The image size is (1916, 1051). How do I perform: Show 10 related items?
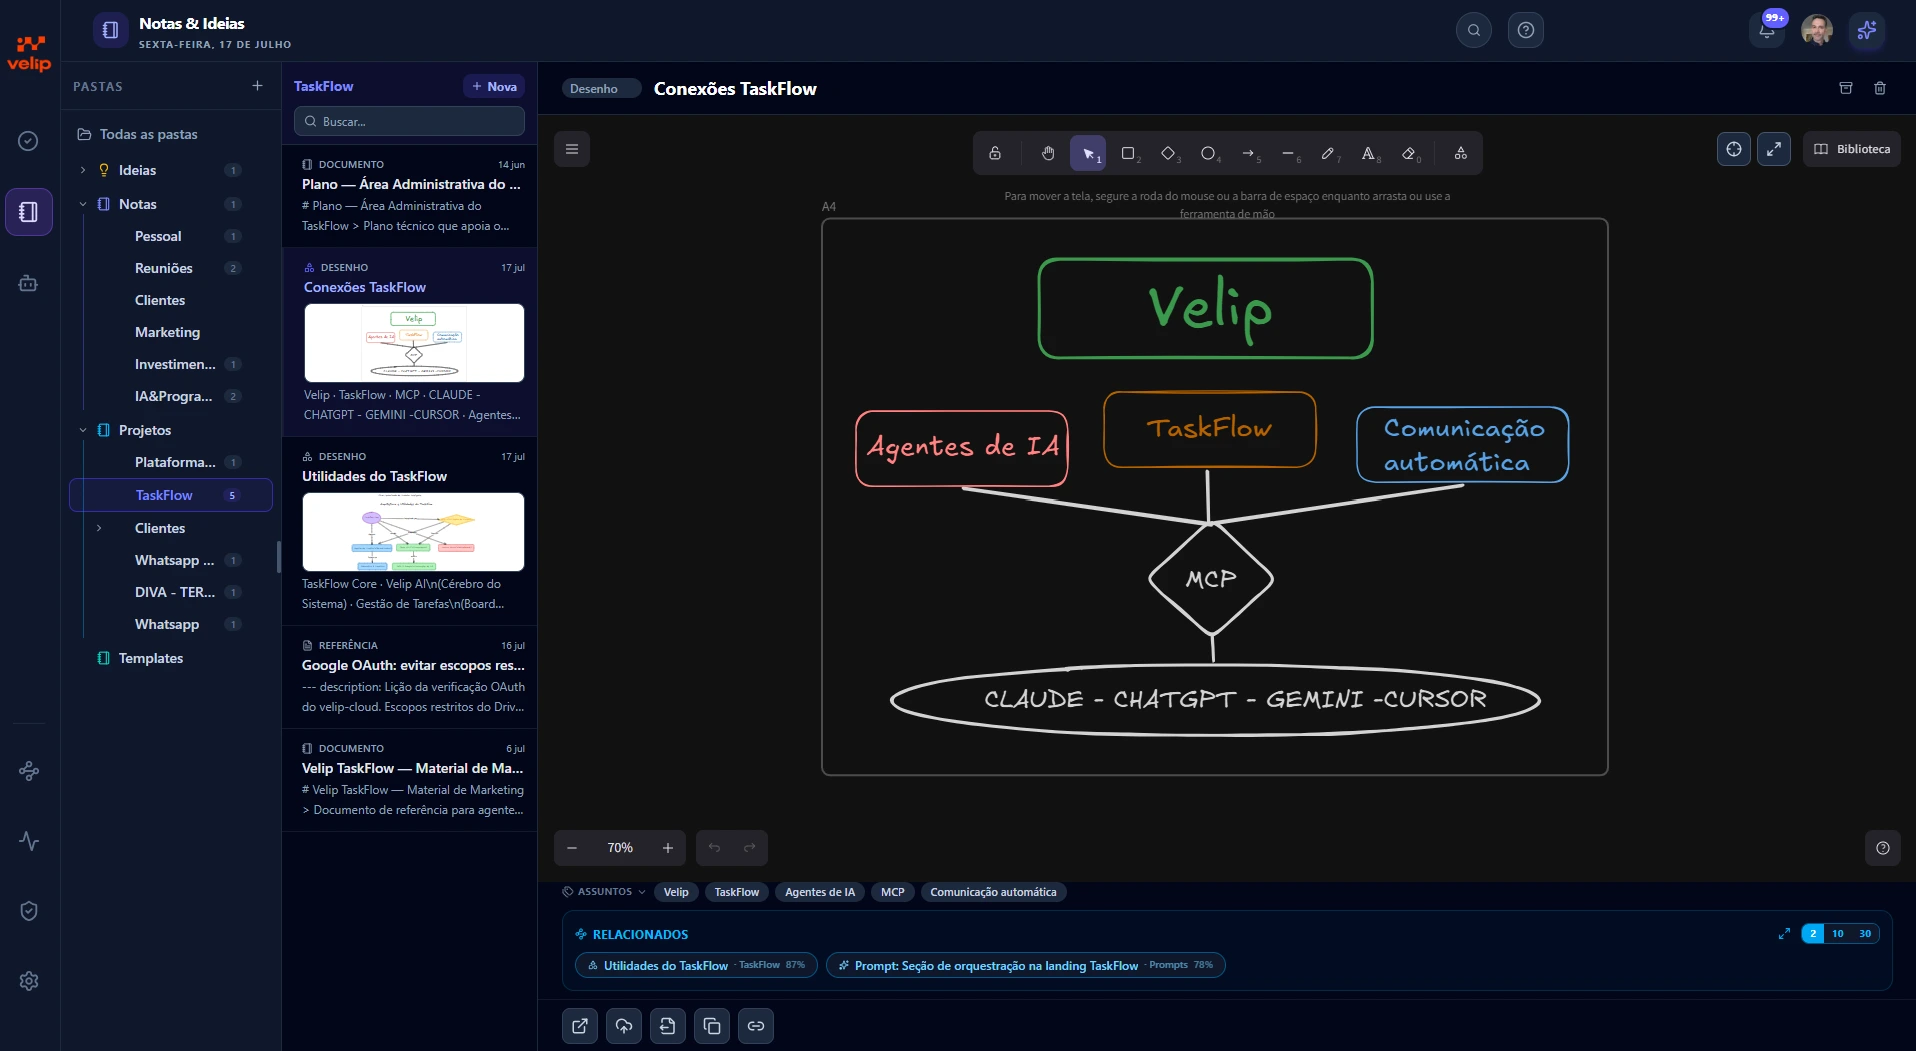coord(1838,934)
